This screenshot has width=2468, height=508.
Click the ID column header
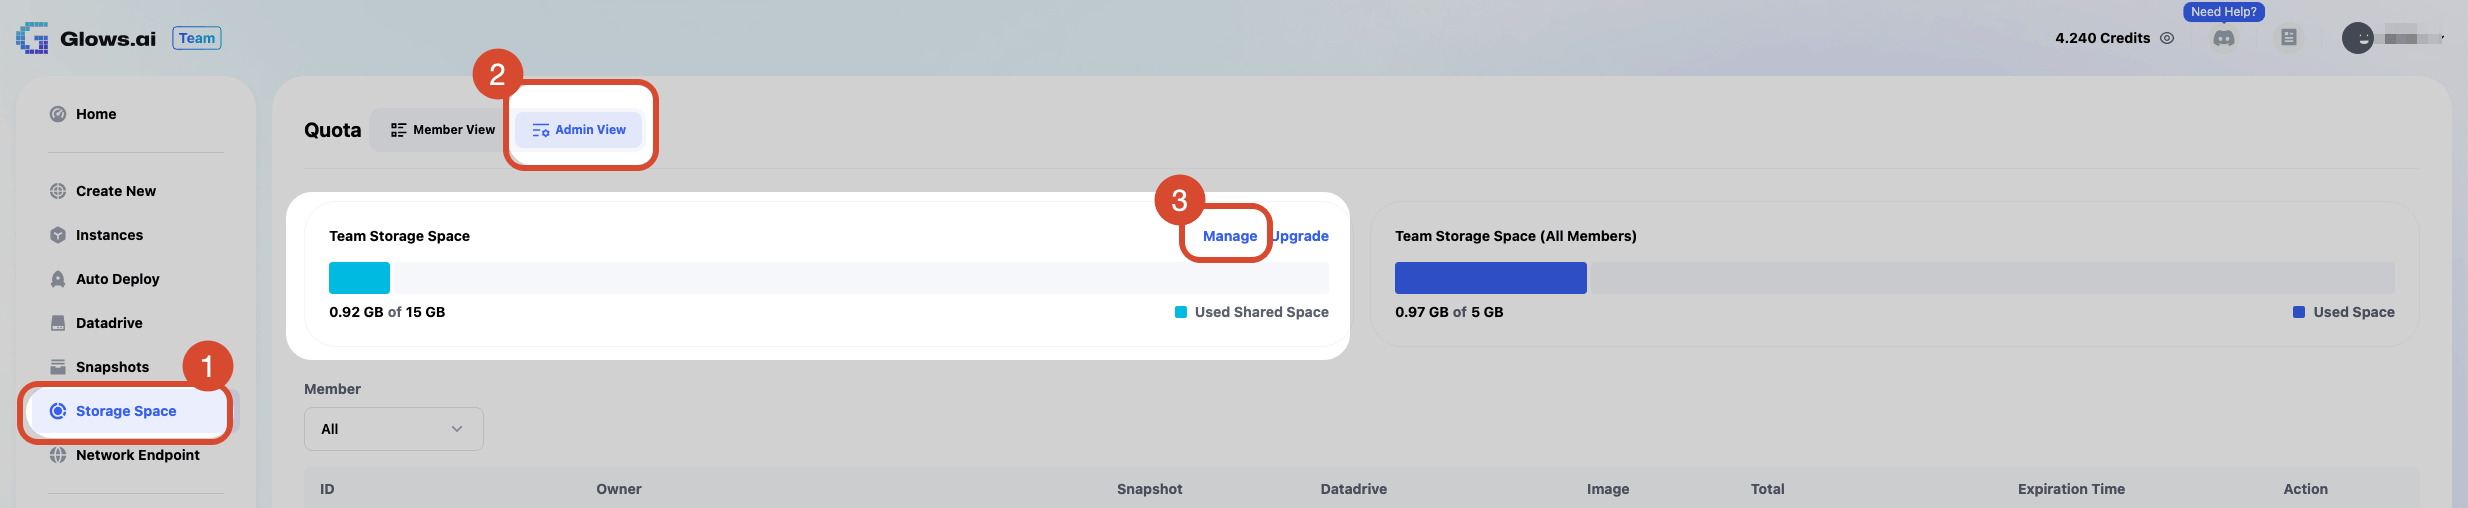(327, 489)
